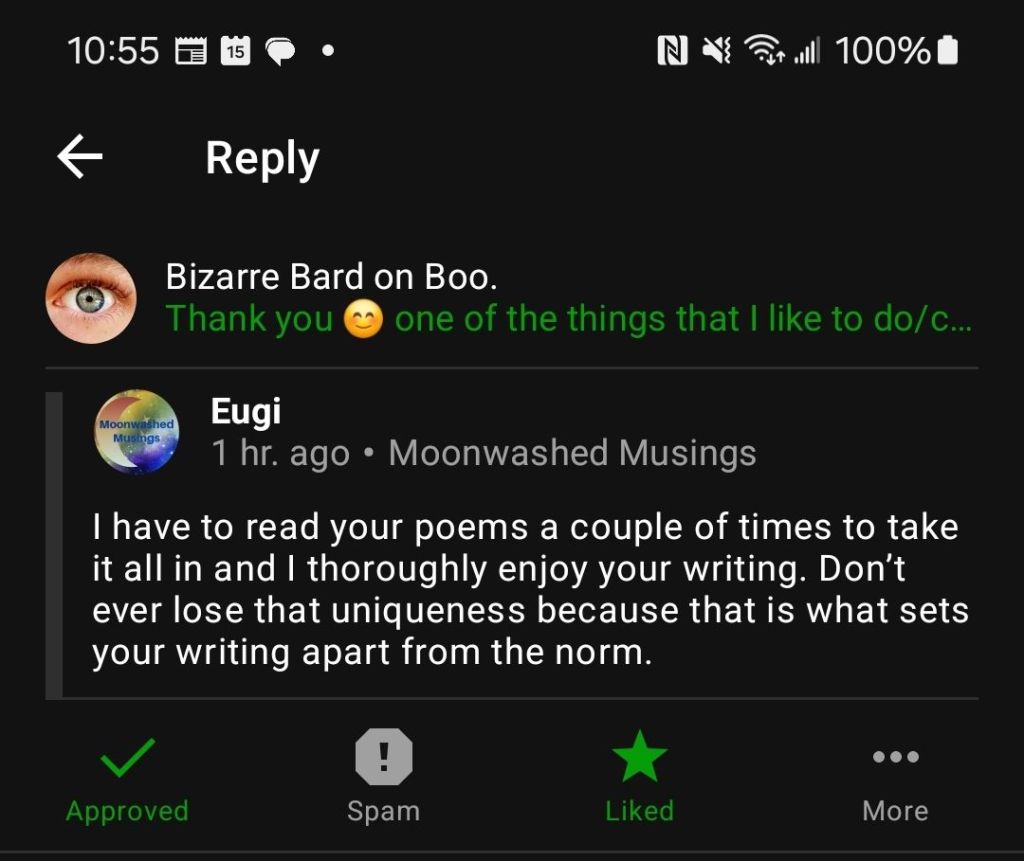Mark comment as Spam icon
Screen dimensions: 1024x861
point(383,758)
